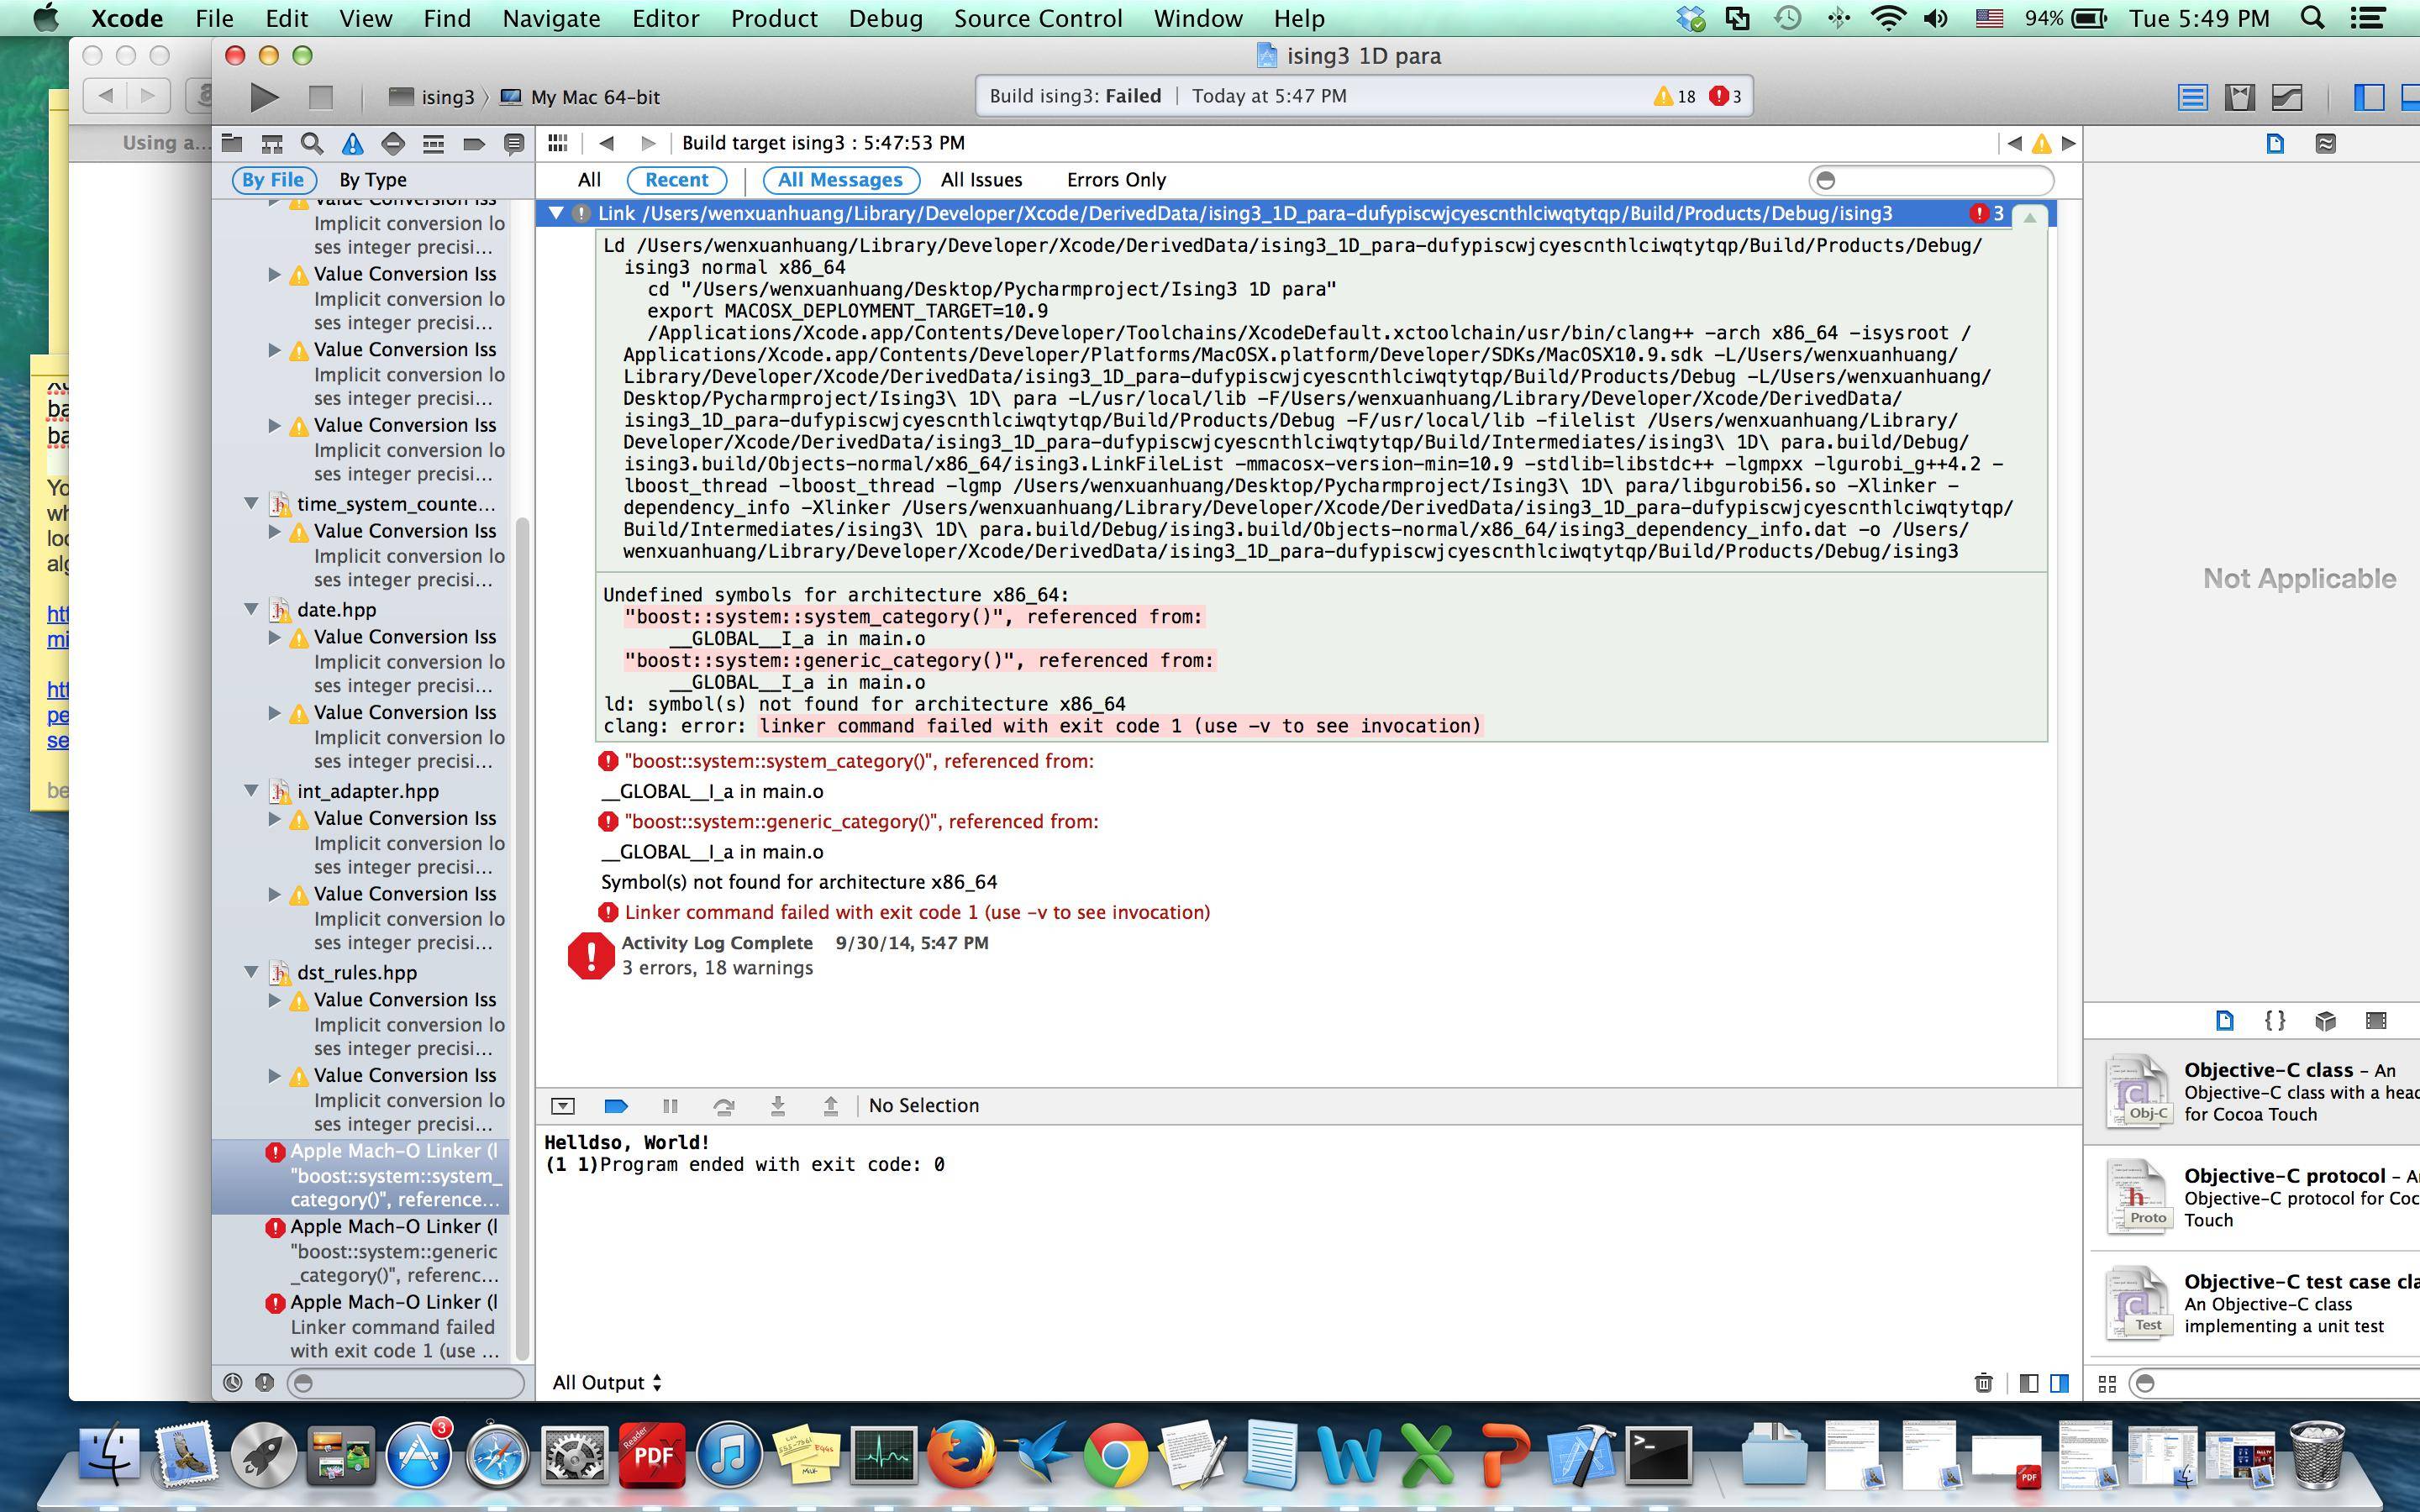Hide the debug area toggle icon
Image resolution: width=2420 pixels, height=1512 pixels.
563,1105
